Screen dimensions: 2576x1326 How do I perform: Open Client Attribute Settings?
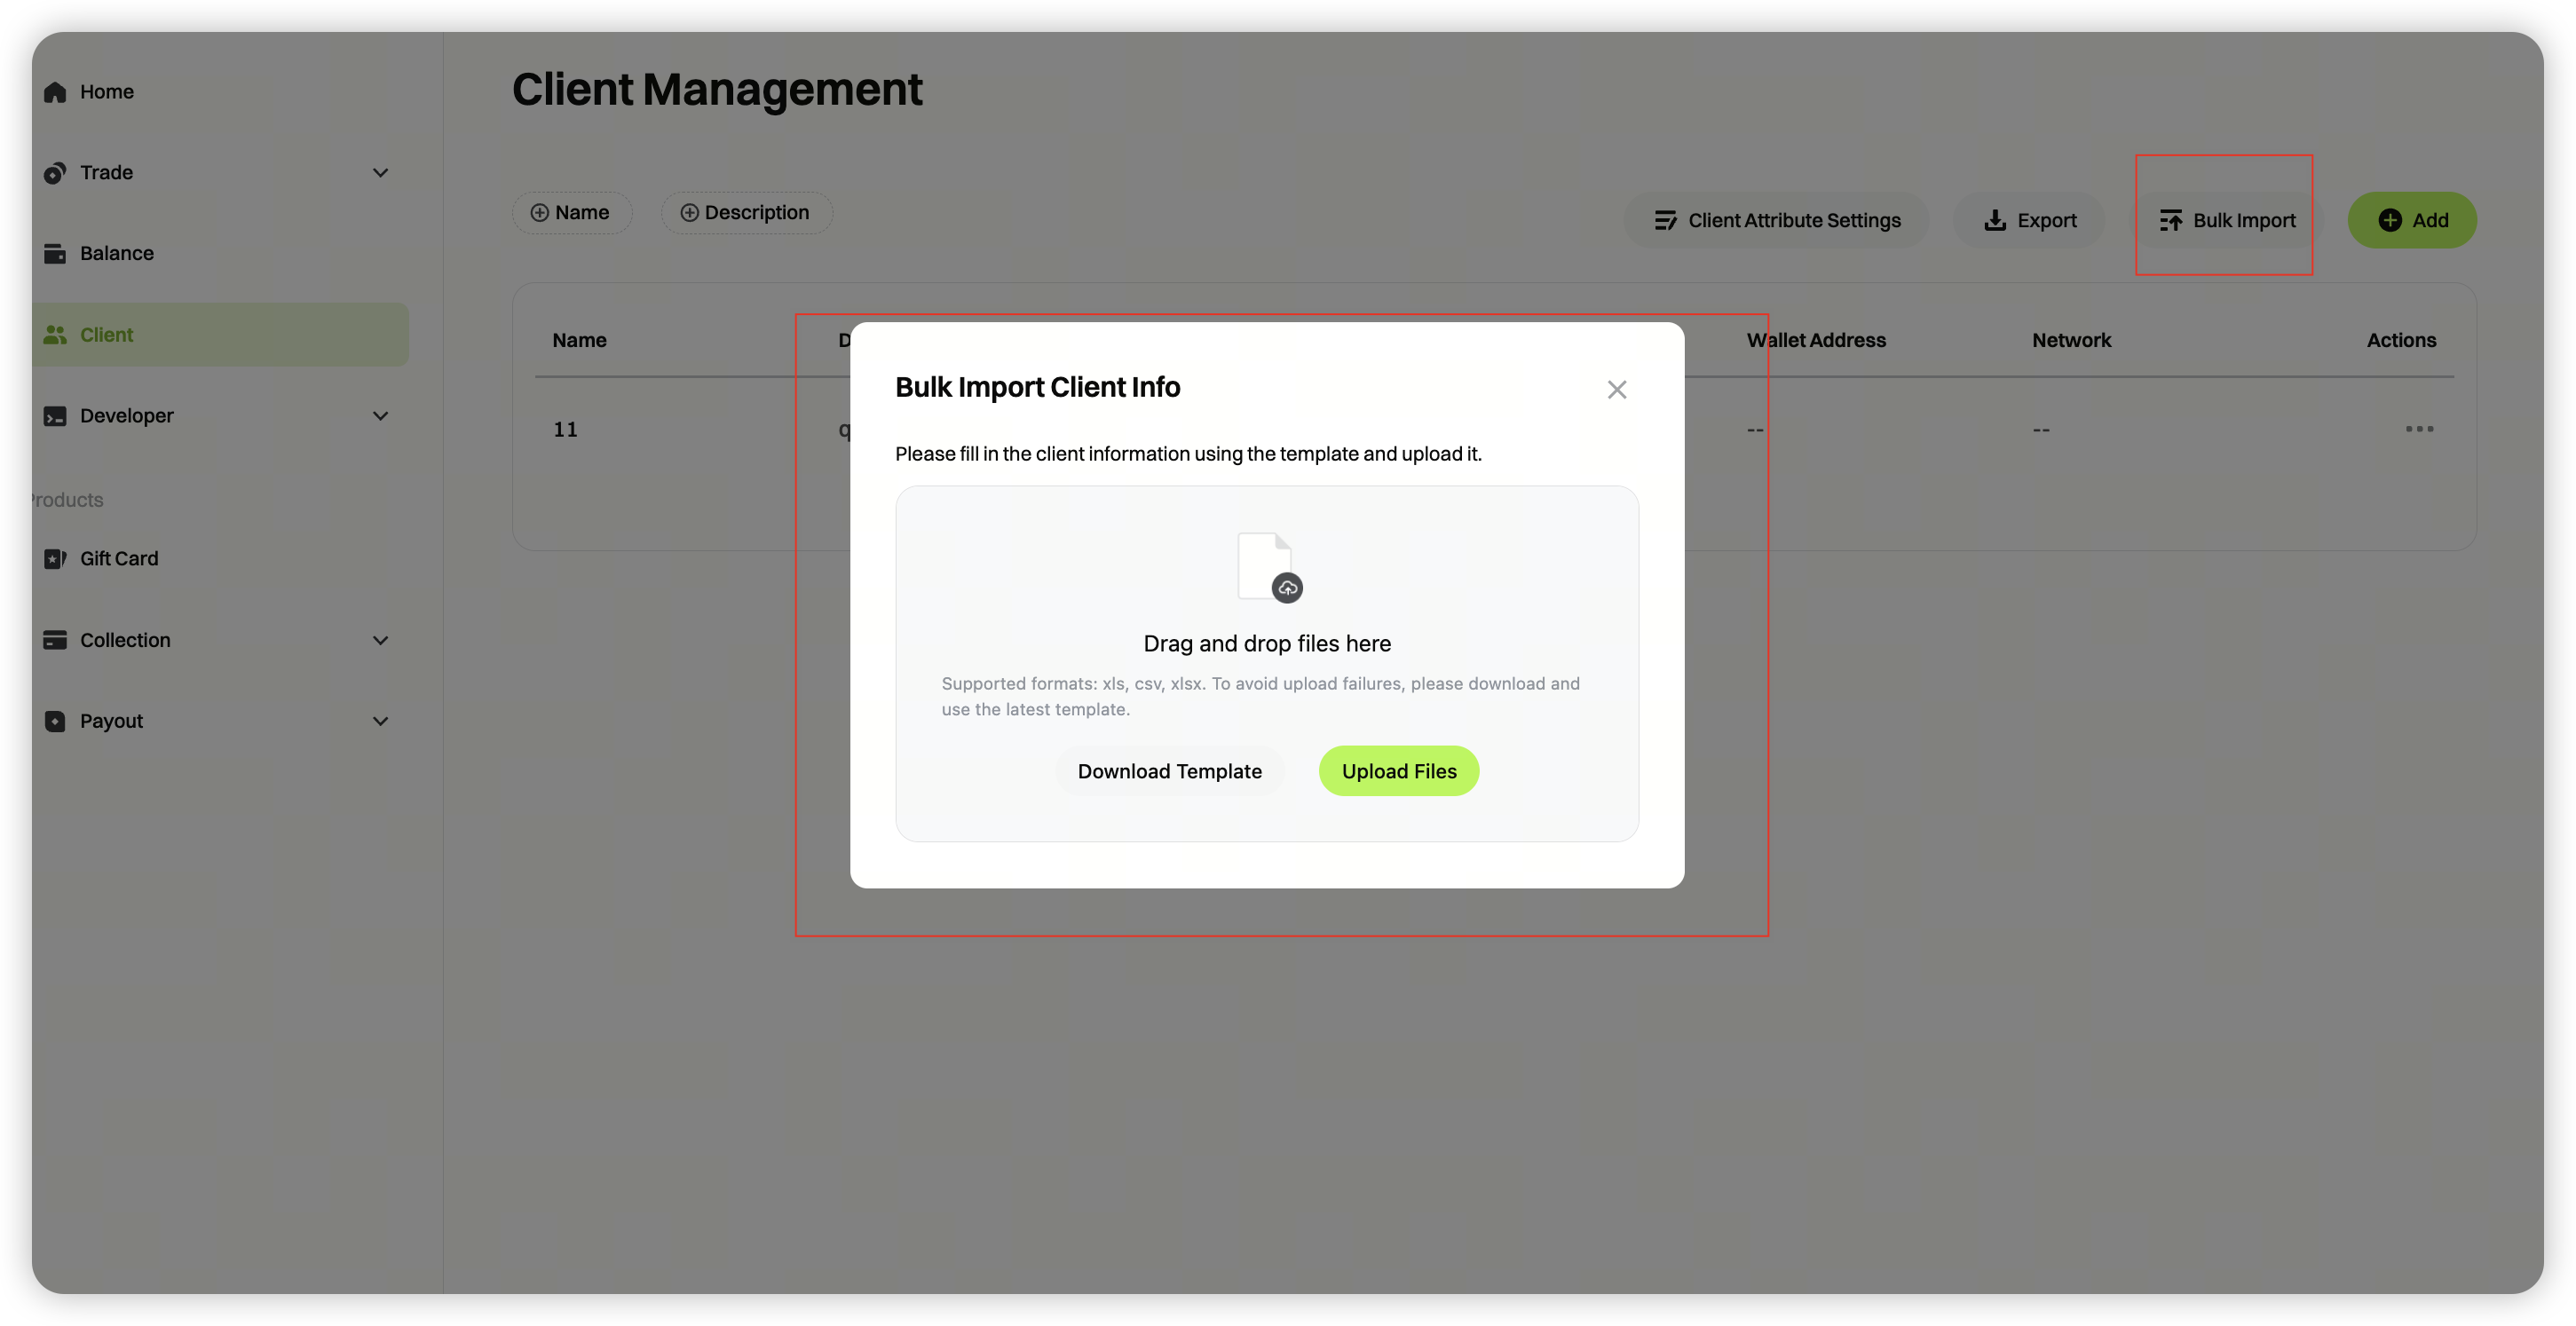(1777, 220)
